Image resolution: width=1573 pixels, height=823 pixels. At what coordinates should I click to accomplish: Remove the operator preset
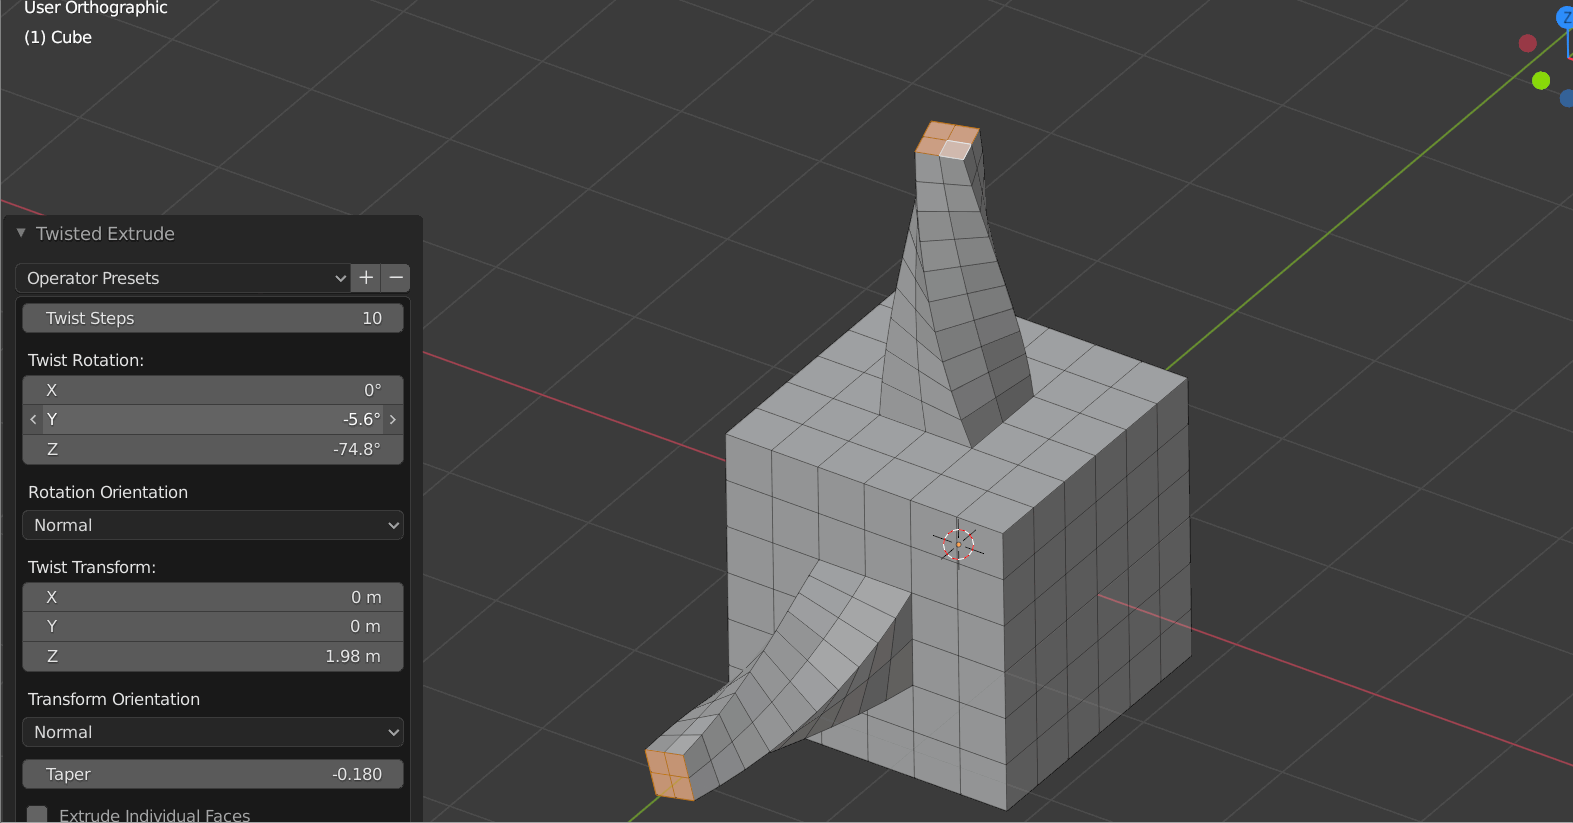tap(396, 278)
